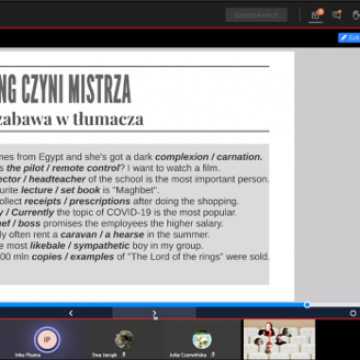Click the muted mic icon beside Ewa's name

124,355
